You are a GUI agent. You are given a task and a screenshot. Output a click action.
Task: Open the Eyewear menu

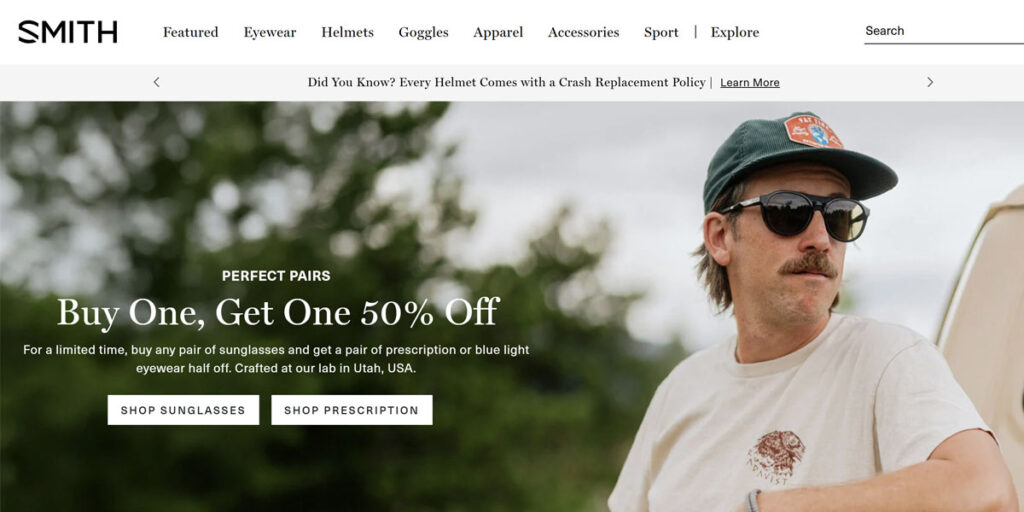click(x=270, y=33)
